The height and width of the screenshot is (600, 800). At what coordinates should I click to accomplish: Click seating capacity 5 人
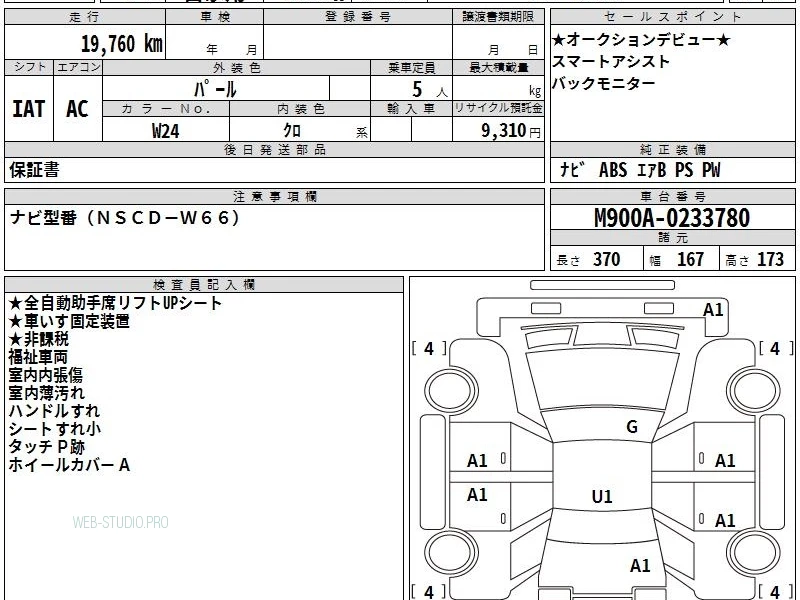click(430, 90)
